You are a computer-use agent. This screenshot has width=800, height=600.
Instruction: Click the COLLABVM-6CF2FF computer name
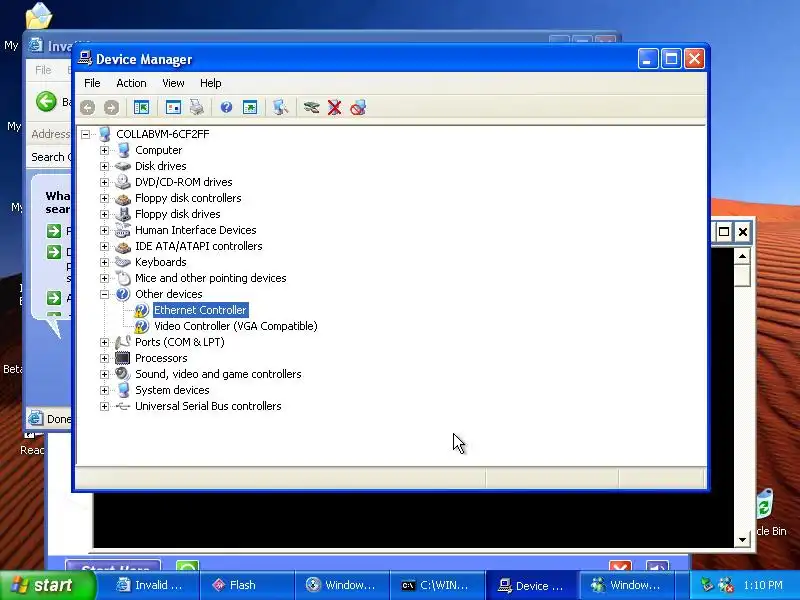(163, 134)
